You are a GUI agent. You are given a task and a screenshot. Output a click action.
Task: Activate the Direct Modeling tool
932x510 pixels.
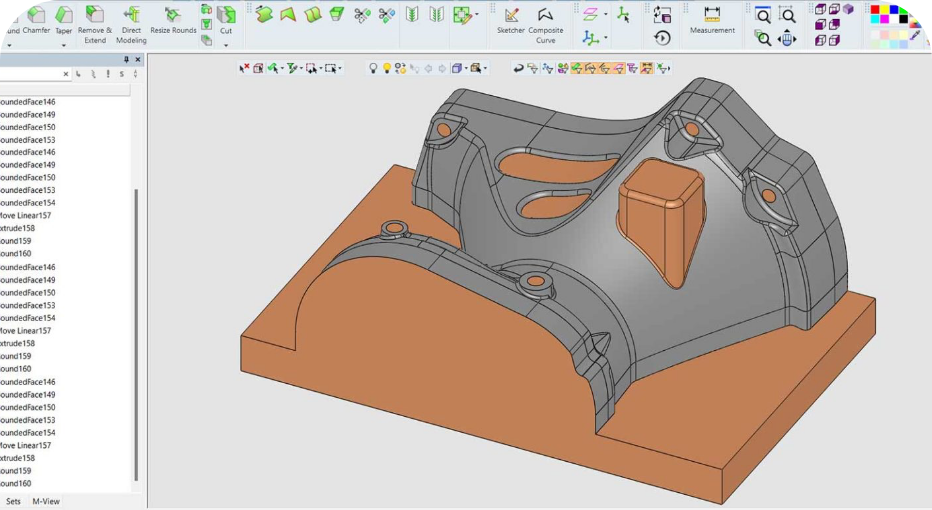pyautogui.click(x=131, y=24)
